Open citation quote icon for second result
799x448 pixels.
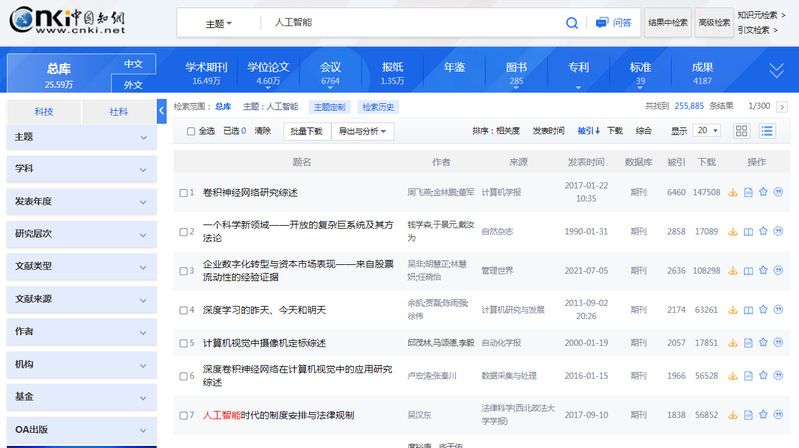tap(778, 232)
